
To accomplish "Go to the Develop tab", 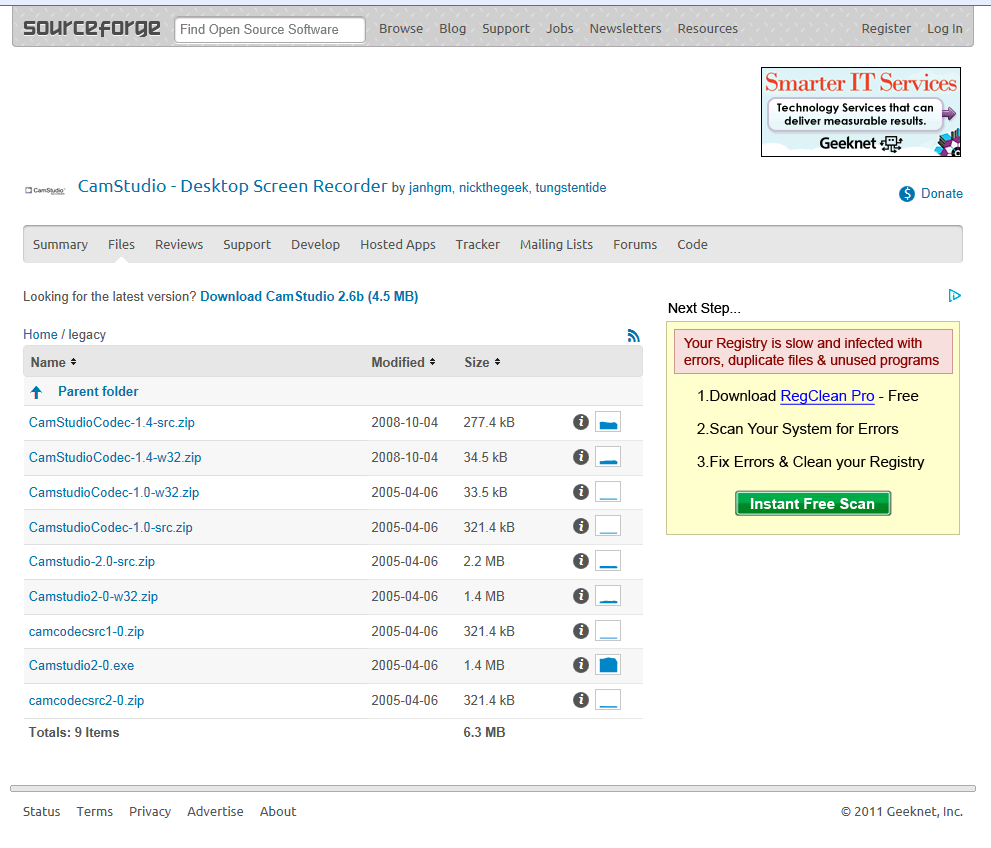I will (315, 245).
